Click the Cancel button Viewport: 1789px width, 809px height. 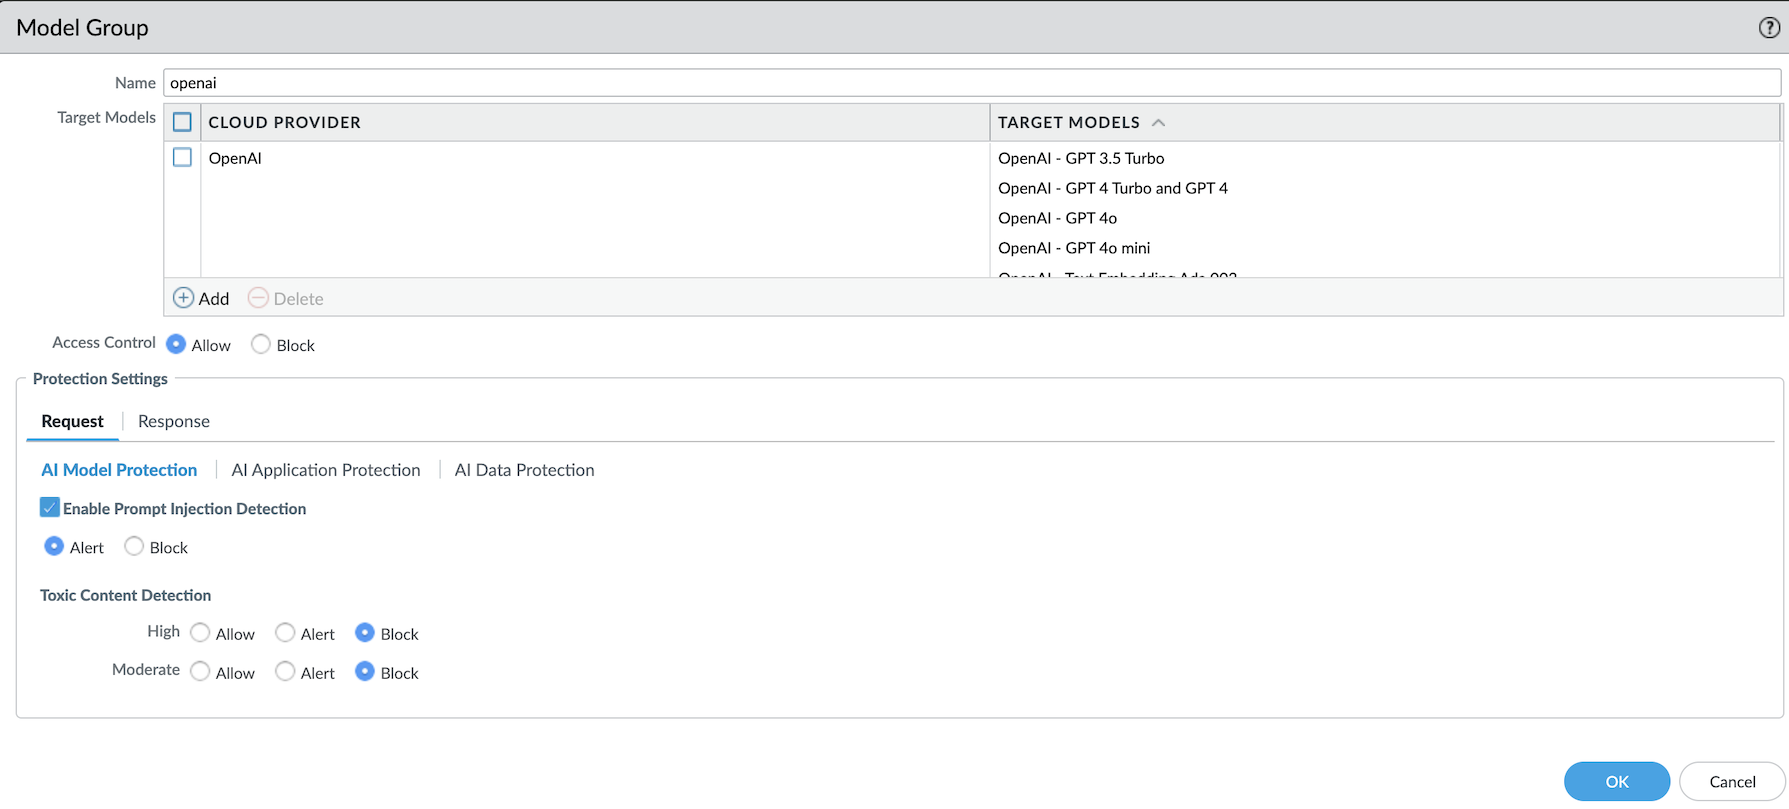point(1732,781)
